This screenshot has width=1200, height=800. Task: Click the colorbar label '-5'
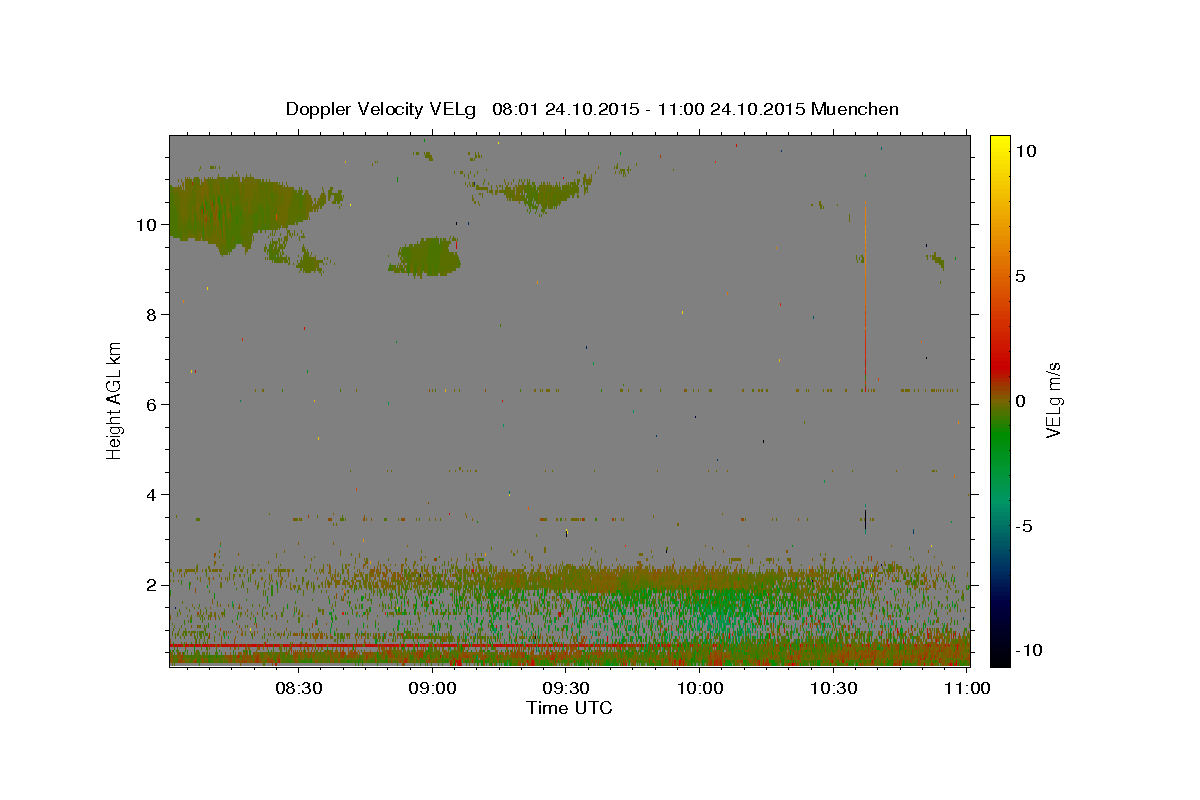pos(1024,526)
